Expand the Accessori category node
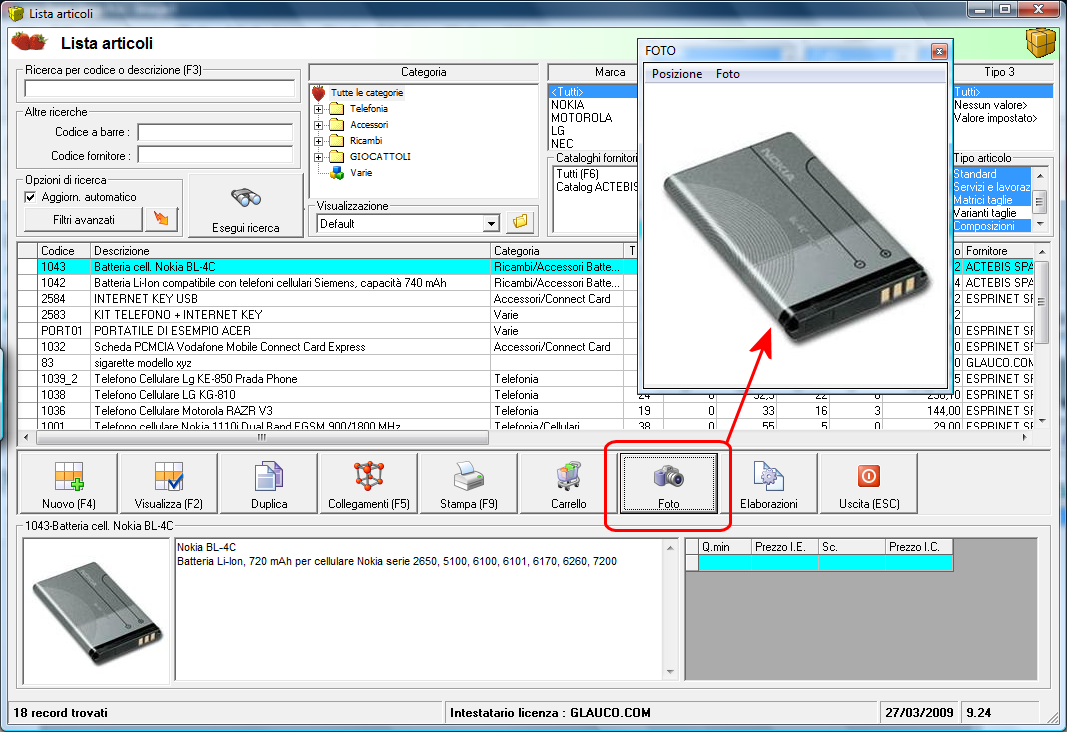 (x=318, y=125)
